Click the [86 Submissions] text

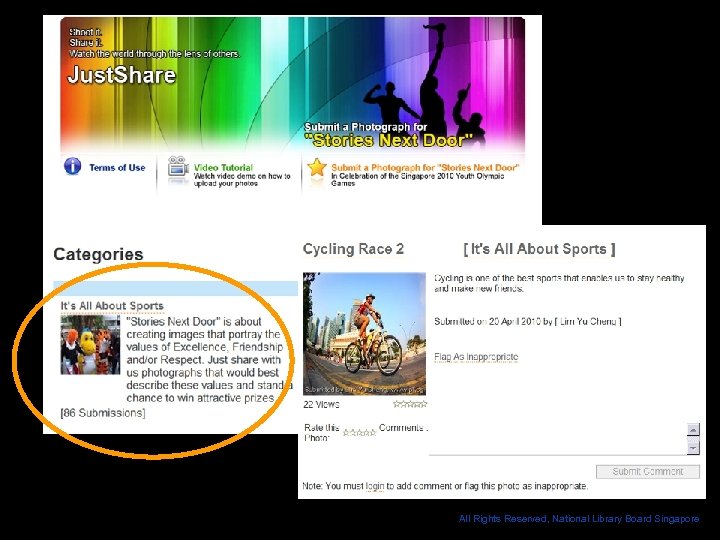(103, 413)
